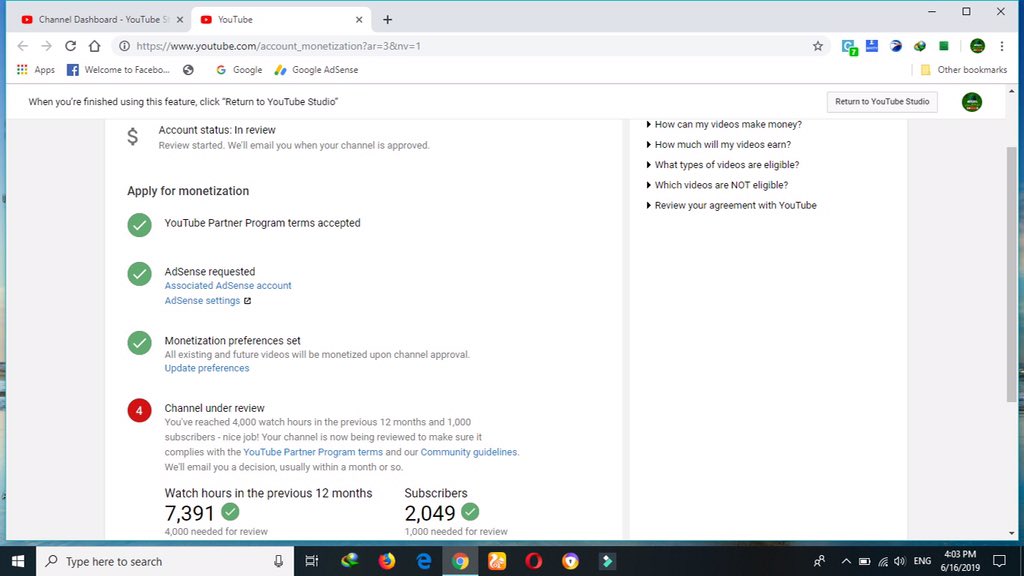
Task: Open the globe bookmark icon
Action: [x=188, y=70]
